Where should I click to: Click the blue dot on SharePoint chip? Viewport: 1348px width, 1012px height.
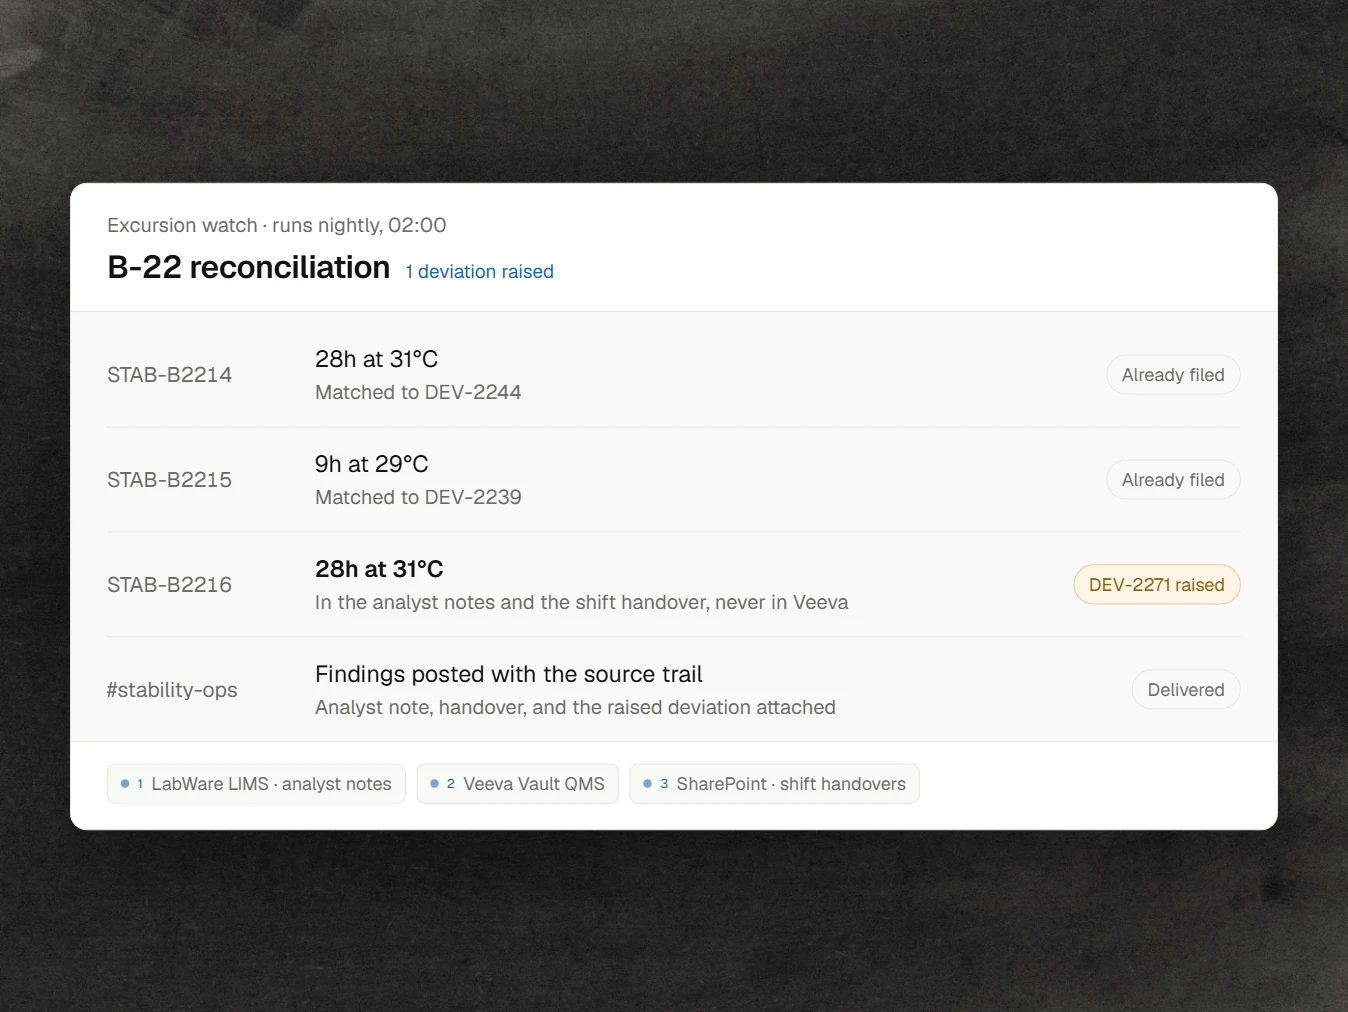tap(647, 784)
